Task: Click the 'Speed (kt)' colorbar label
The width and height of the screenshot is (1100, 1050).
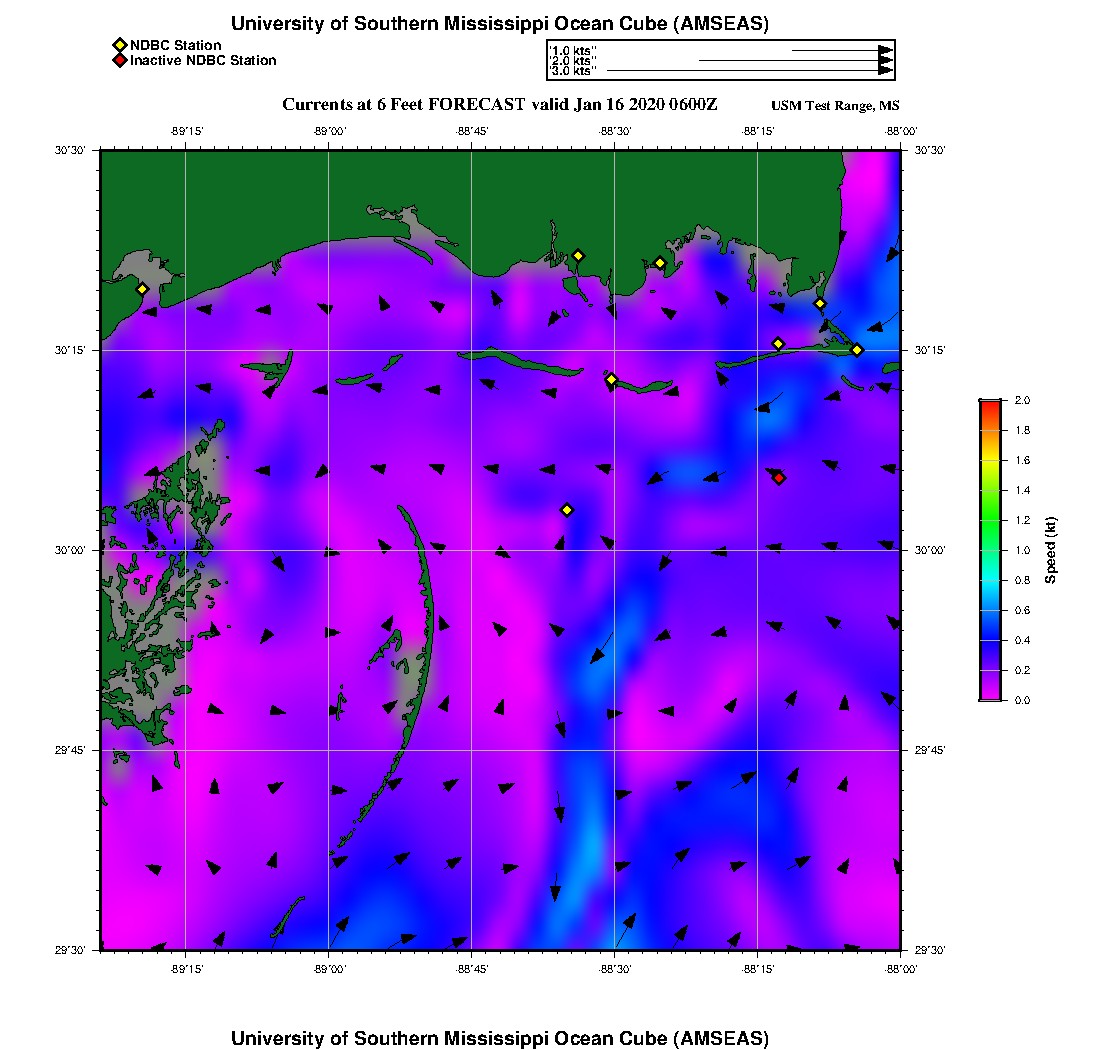Action: [x=1051, y=550]
